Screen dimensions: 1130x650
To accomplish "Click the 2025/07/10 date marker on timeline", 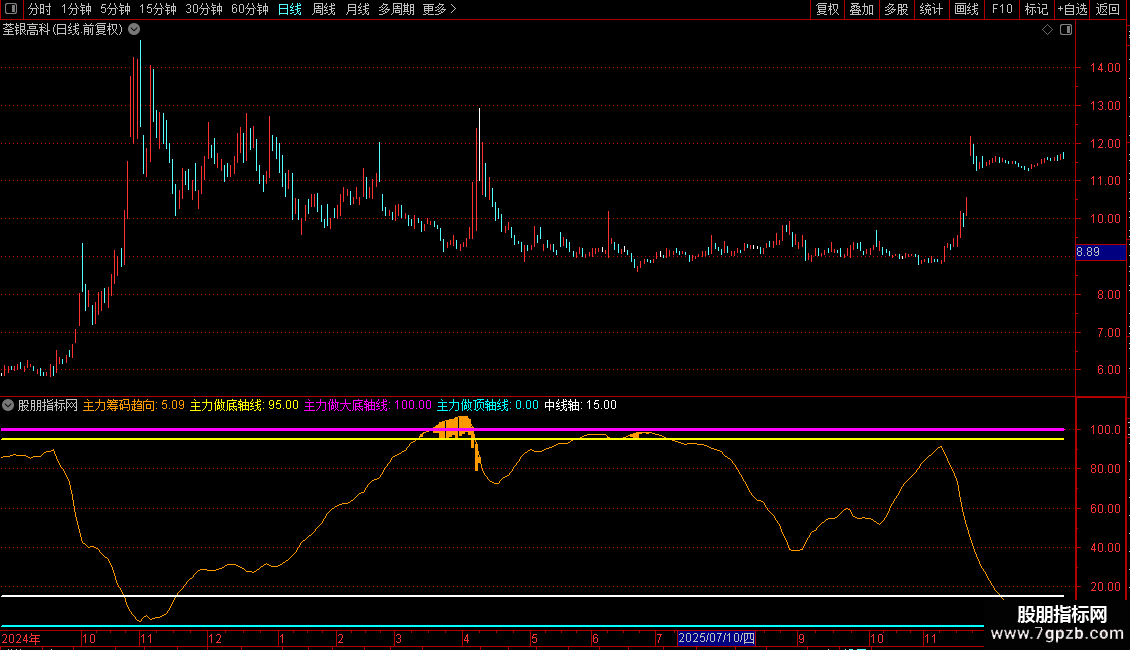I will 718,638.
